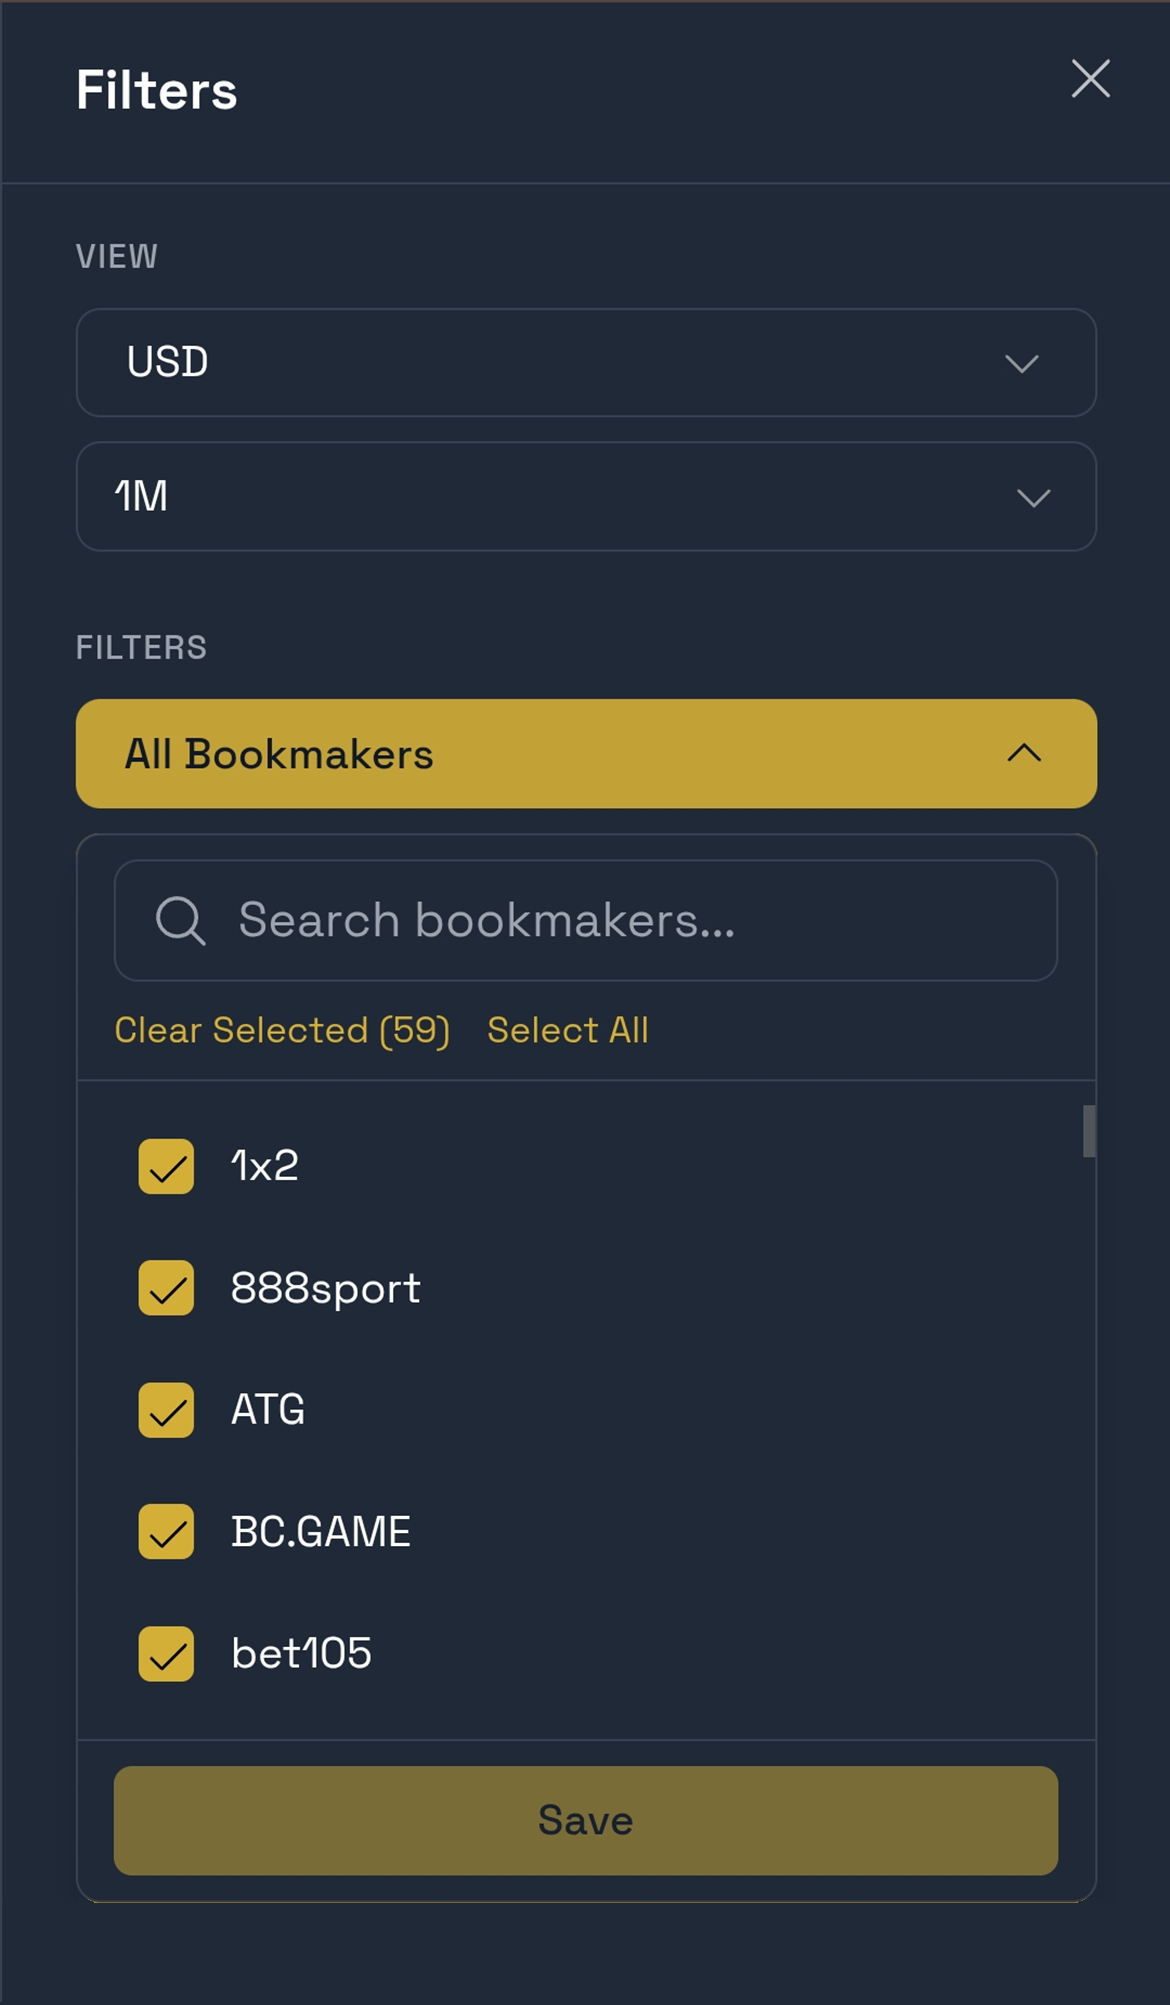
Task: Toggle the BC.GAME bookmaker checkbox
Action: click(x=166, y=1532)
